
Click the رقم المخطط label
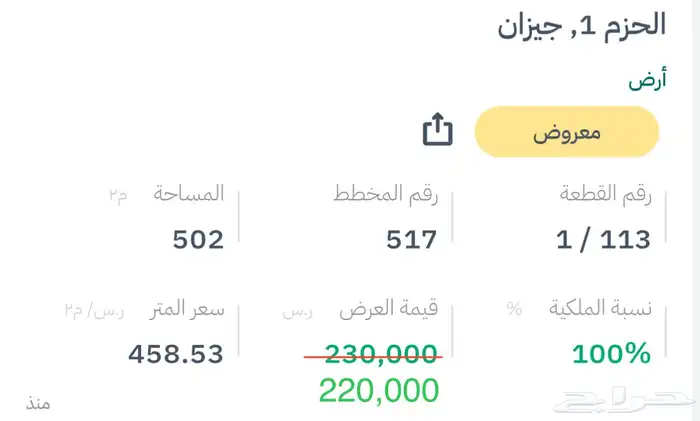pyautogui.click(x=387, y=195)
